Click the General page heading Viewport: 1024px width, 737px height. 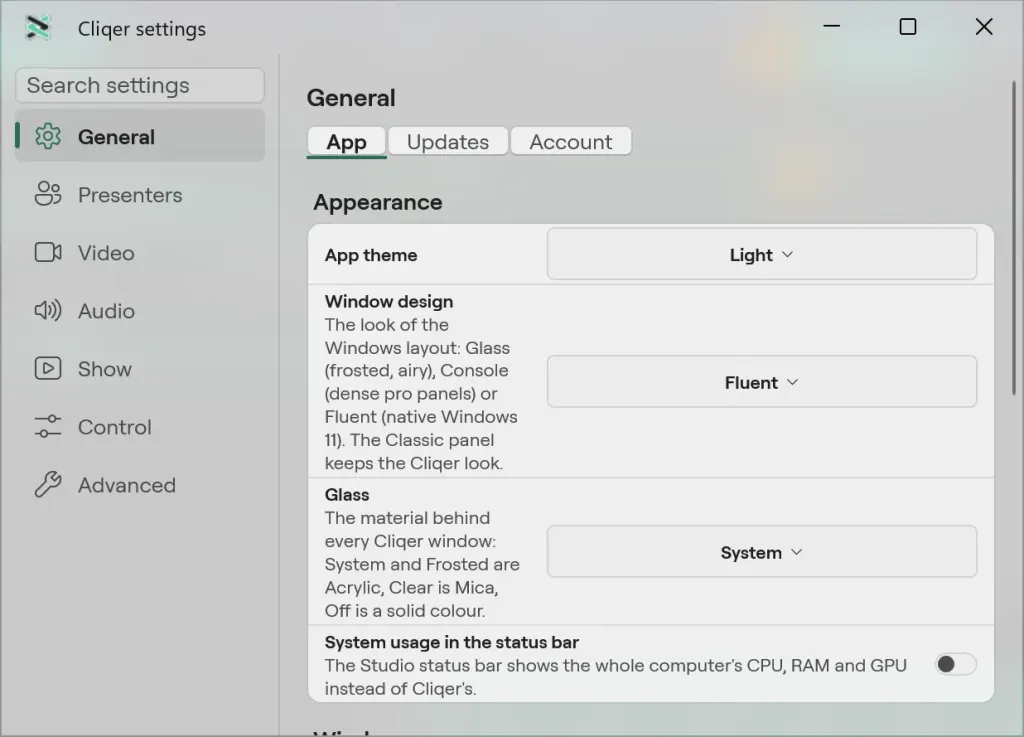coord(351,98)
